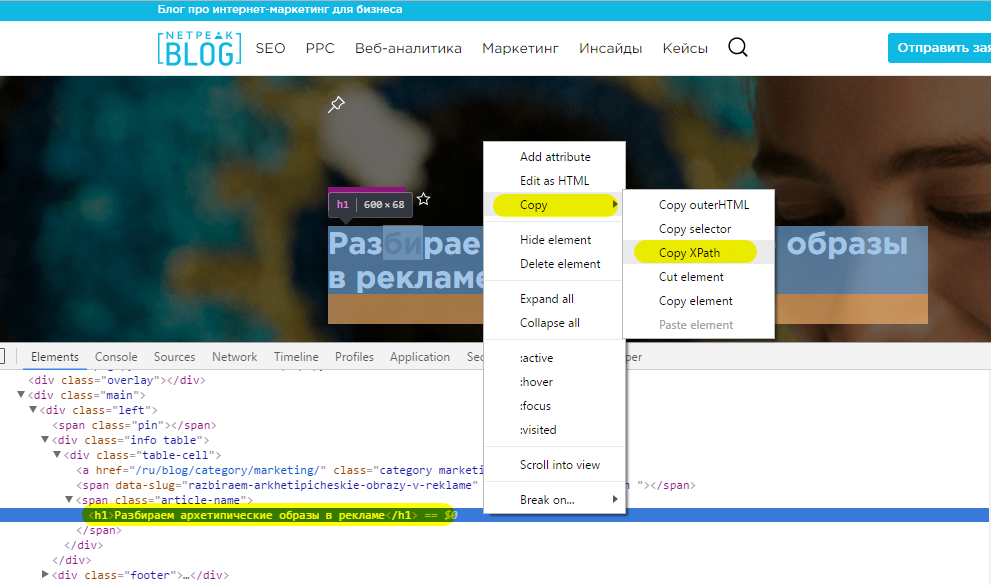
Task: Go to Маркетинг section
Action: pos(520,48)
